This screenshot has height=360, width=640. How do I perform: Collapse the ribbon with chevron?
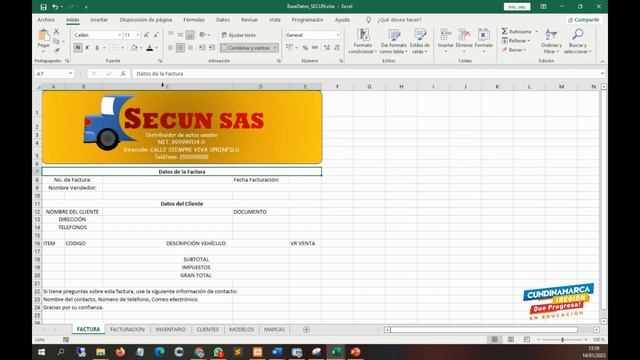tap(602, 61)
